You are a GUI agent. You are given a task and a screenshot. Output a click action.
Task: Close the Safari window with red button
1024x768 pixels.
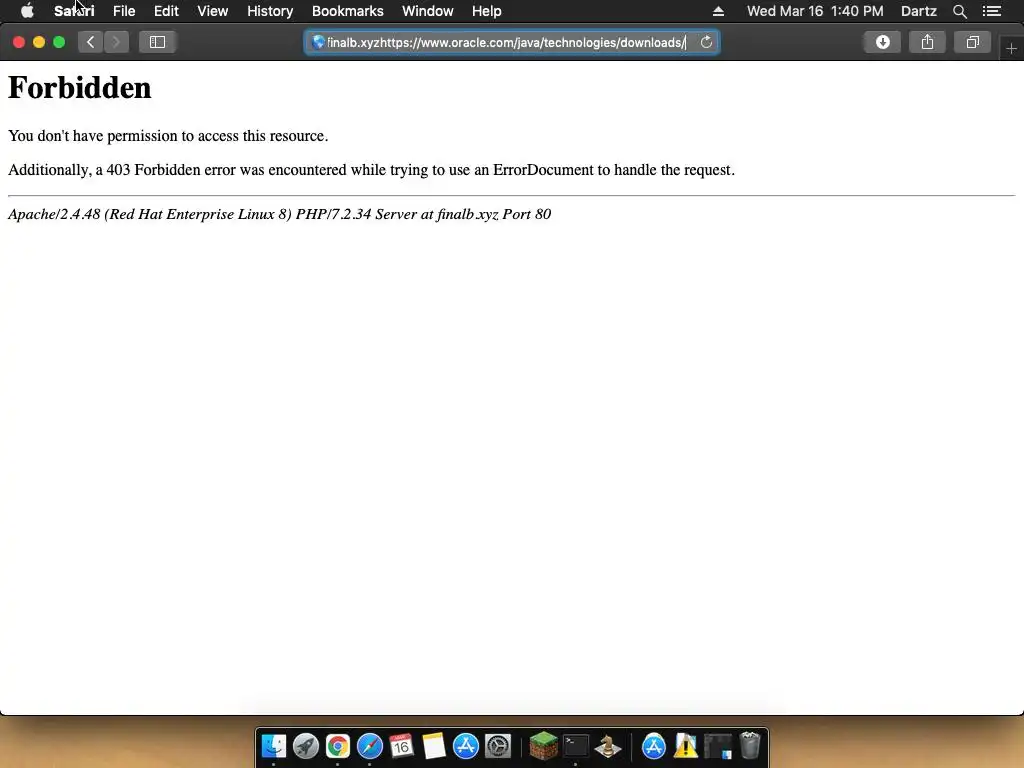[19, 42]
